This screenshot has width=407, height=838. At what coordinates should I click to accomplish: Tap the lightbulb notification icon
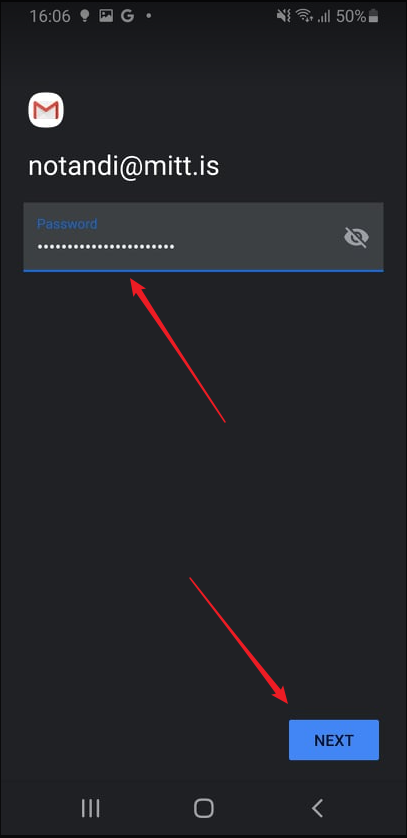coord(84,16)
